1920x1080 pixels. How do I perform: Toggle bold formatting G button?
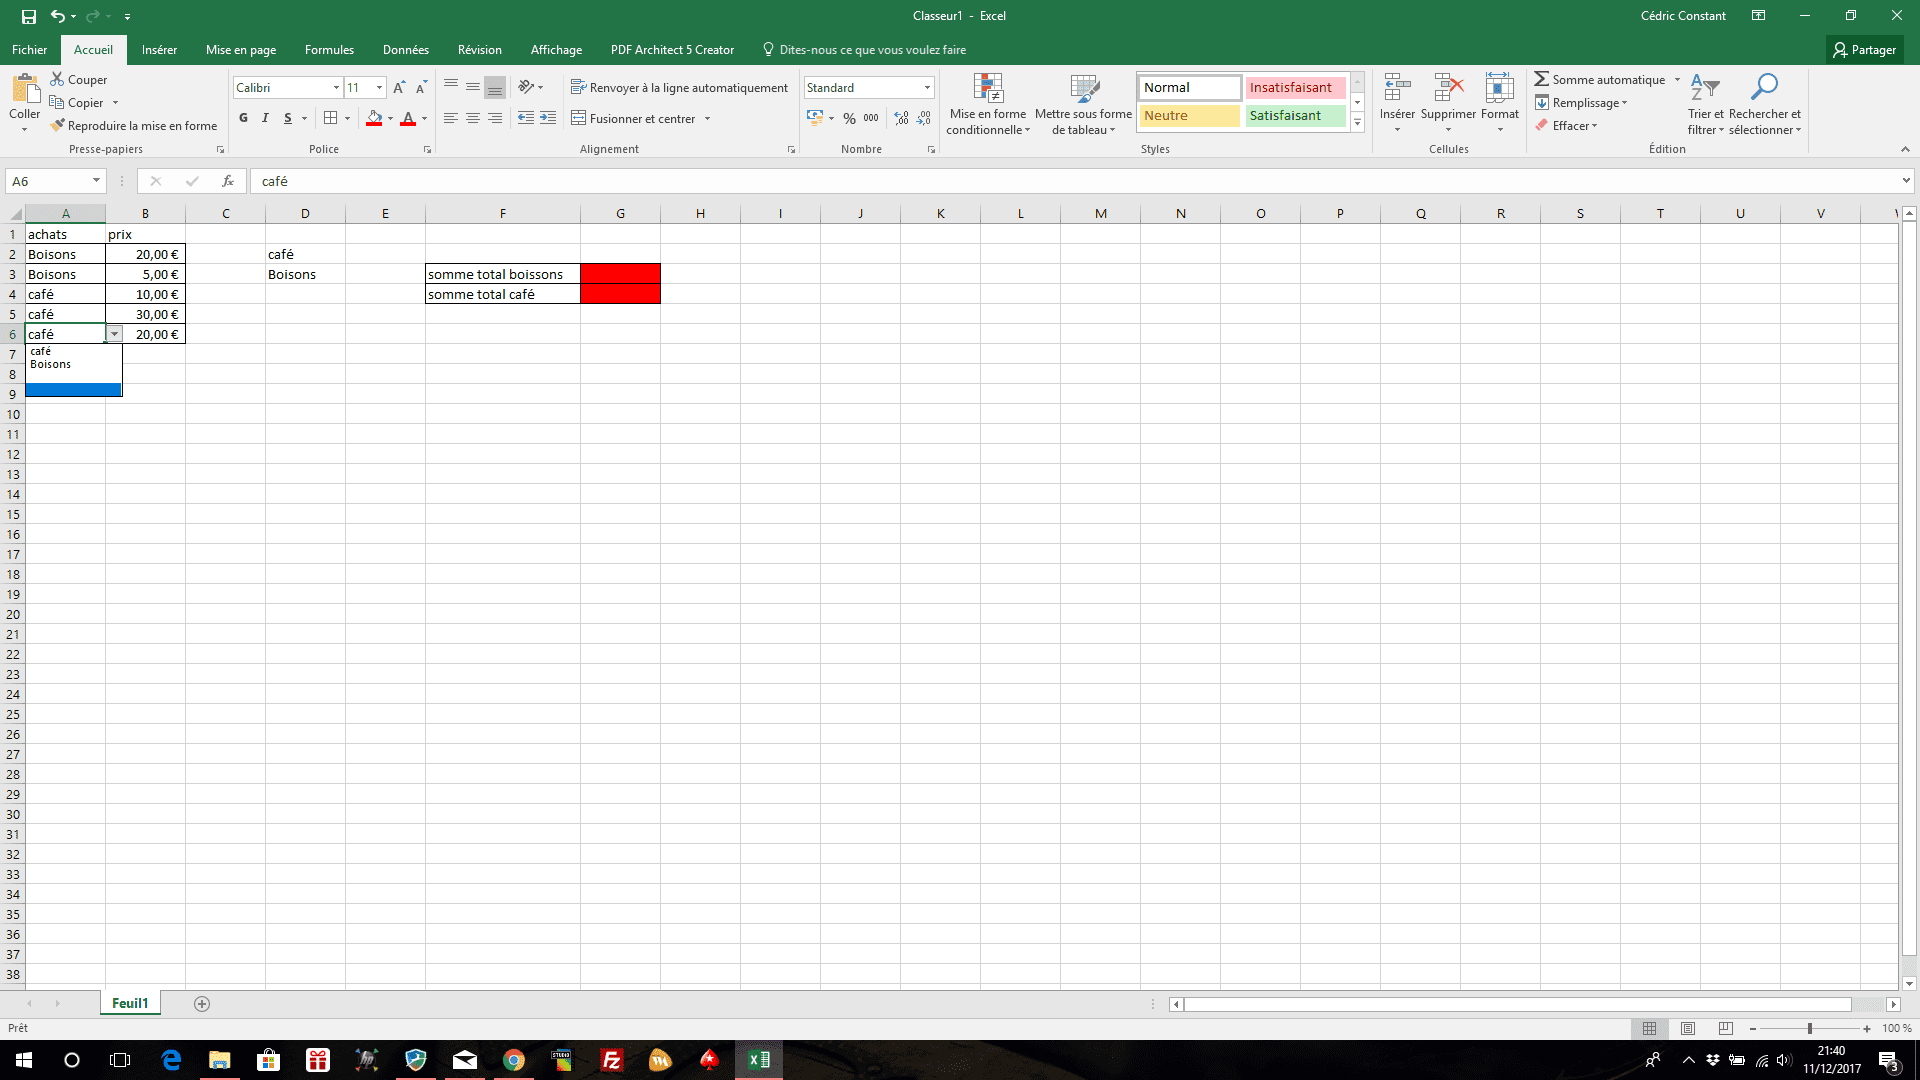click(243, 118)
